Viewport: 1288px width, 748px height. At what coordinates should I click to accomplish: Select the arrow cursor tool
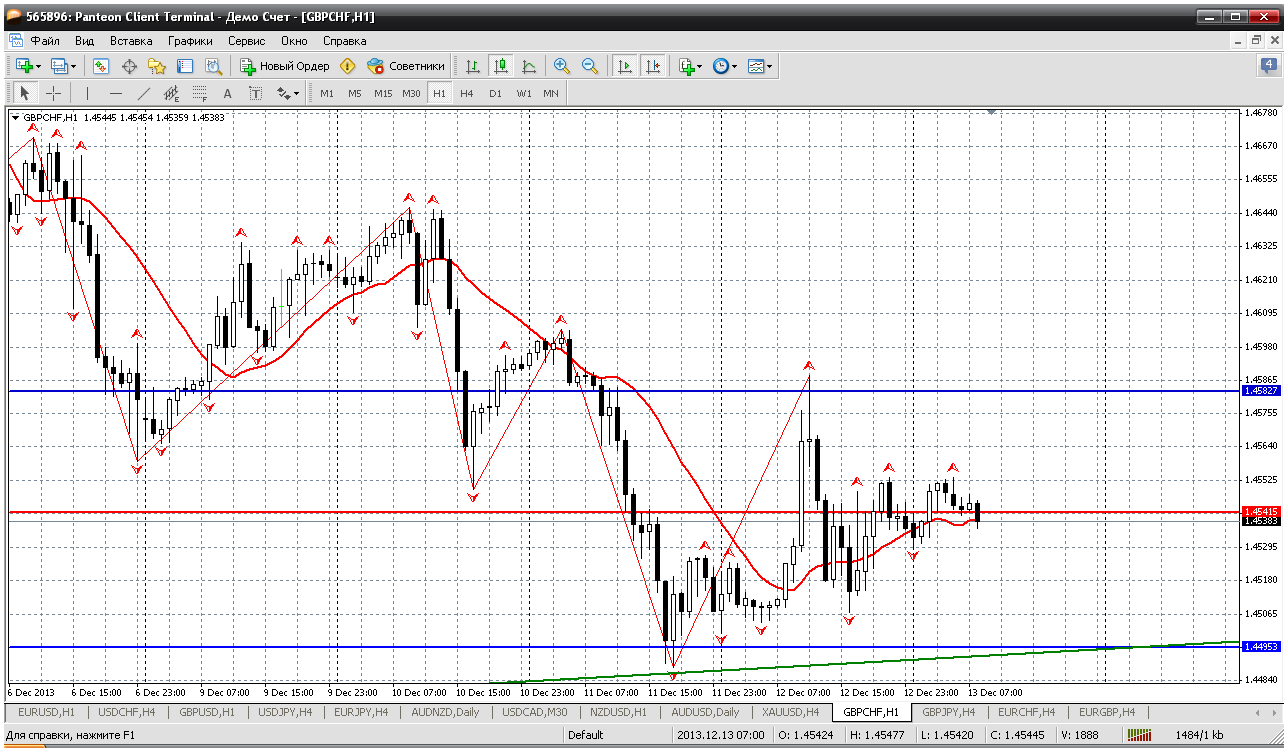[26, 93]
